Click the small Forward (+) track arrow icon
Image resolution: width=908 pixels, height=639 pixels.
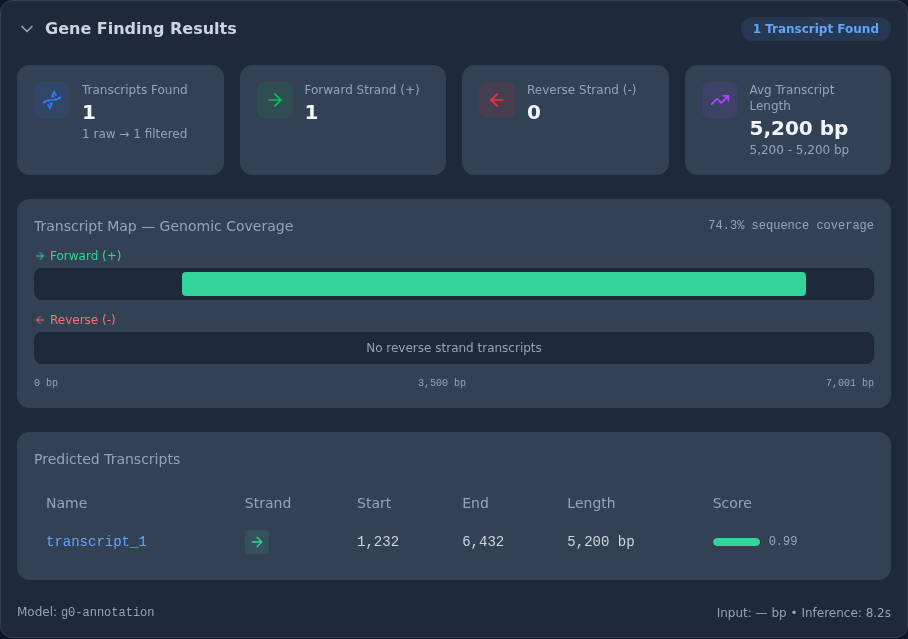(x=40, y=255)
